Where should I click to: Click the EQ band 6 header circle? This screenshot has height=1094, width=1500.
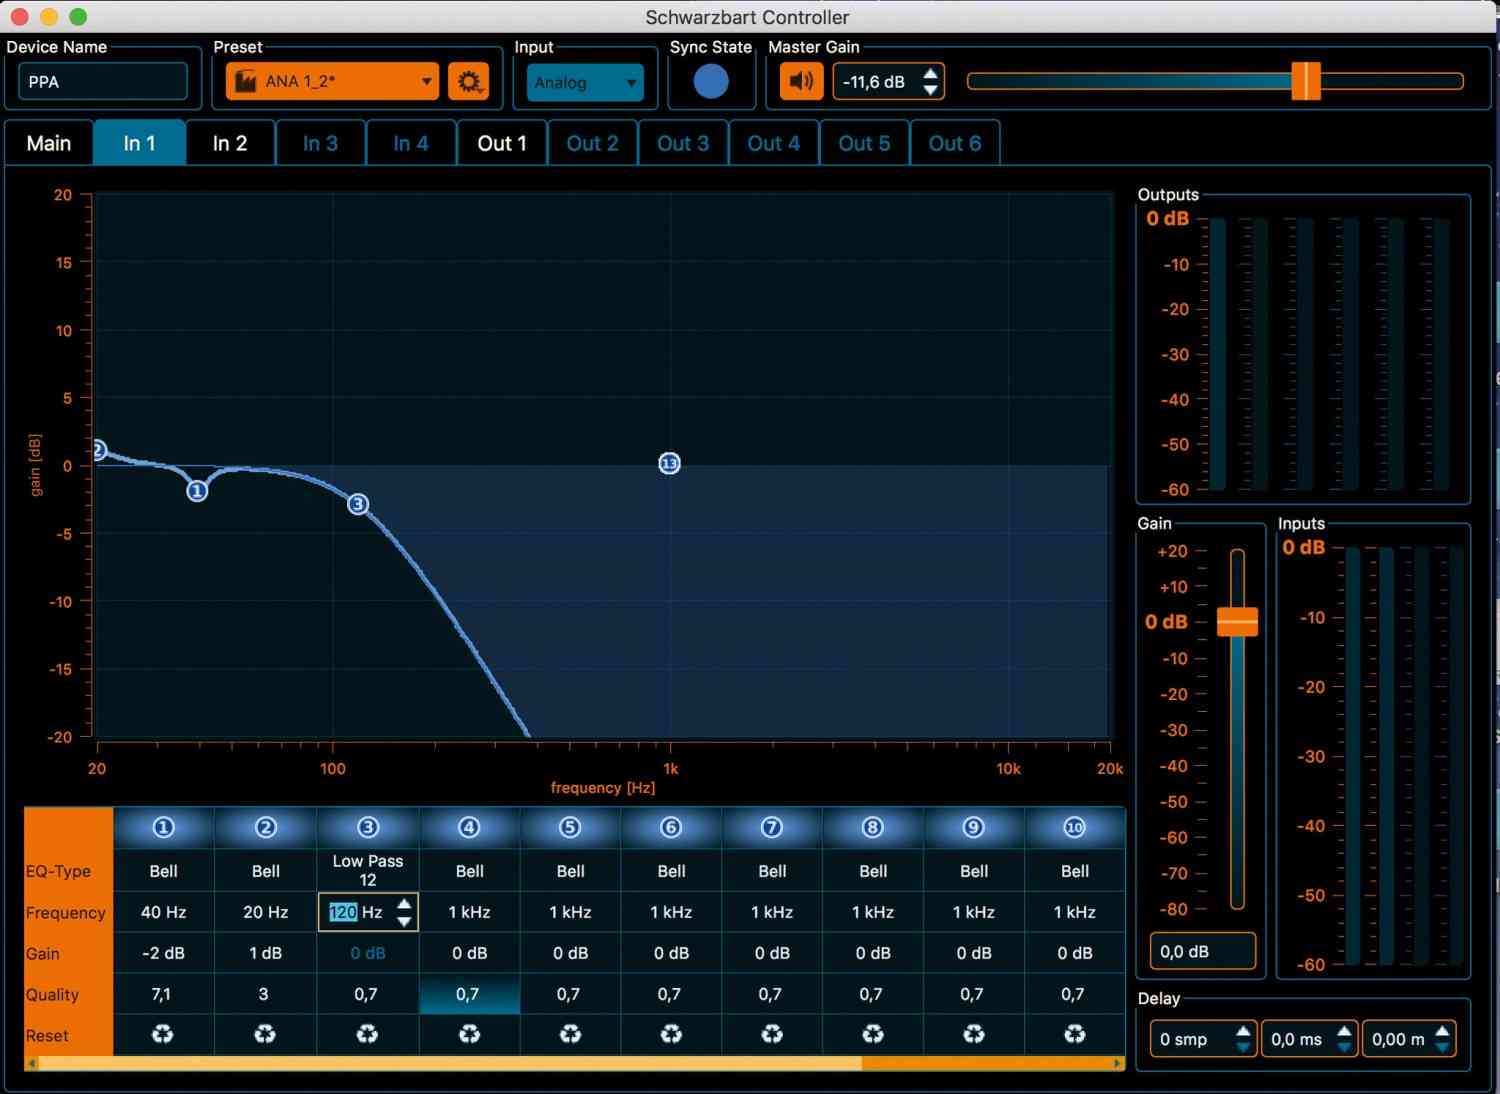pos(671,828)
